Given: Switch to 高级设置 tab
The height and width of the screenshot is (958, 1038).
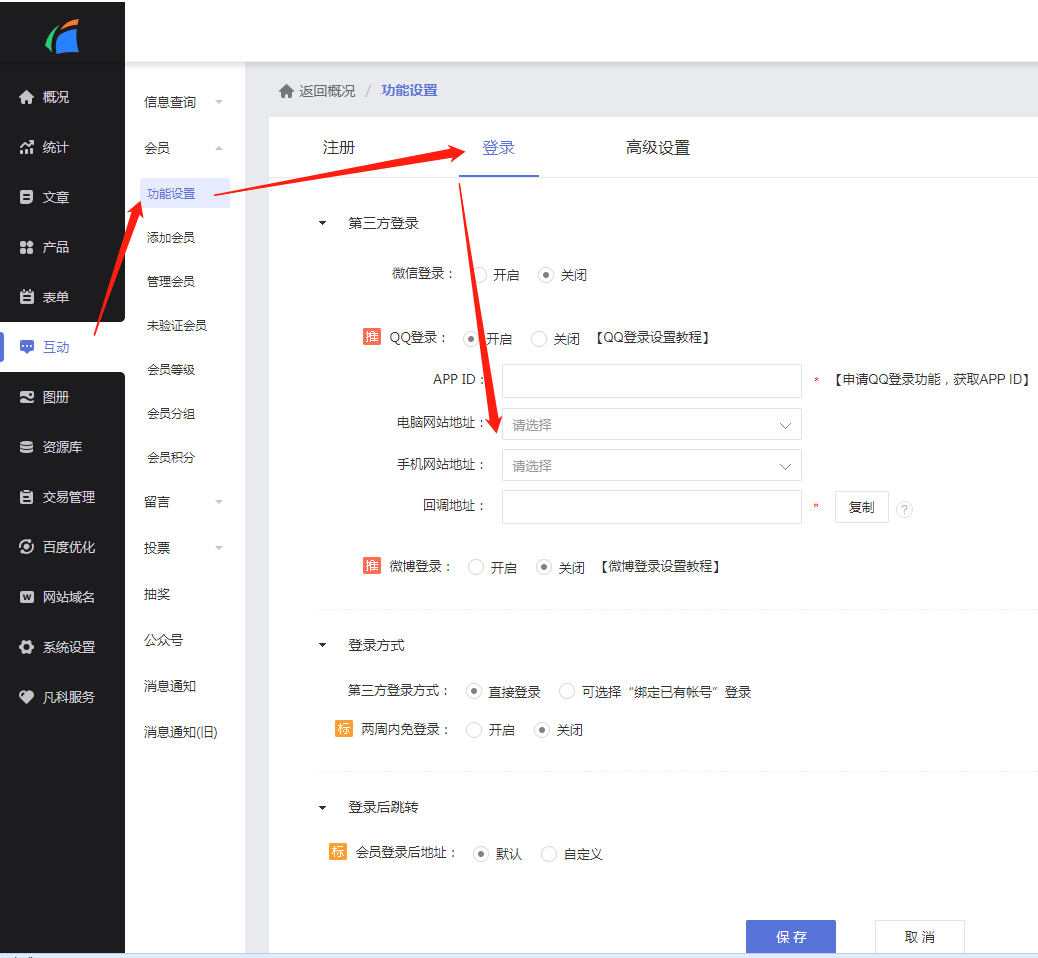Looking at the screenshot, I should [x=658, y=148].
